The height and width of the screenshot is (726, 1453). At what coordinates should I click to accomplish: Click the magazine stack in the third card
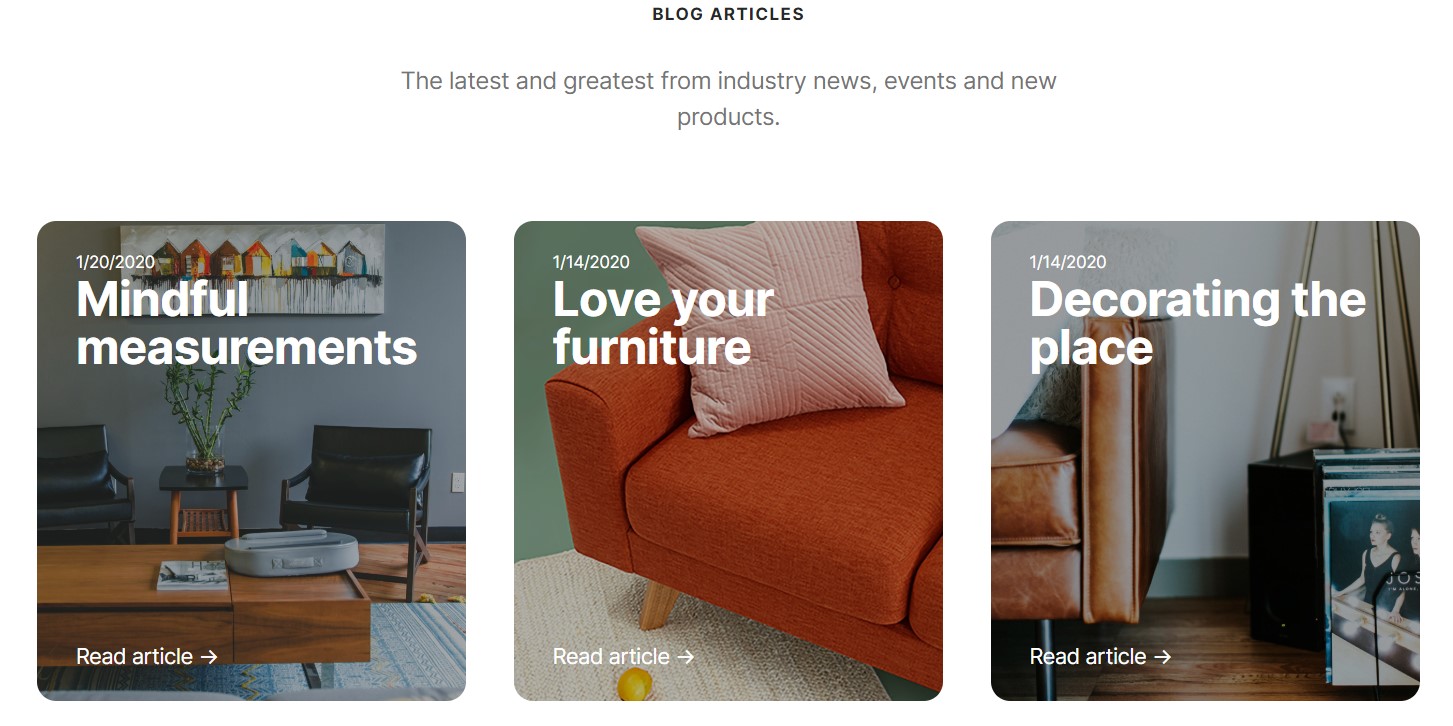1370,560
